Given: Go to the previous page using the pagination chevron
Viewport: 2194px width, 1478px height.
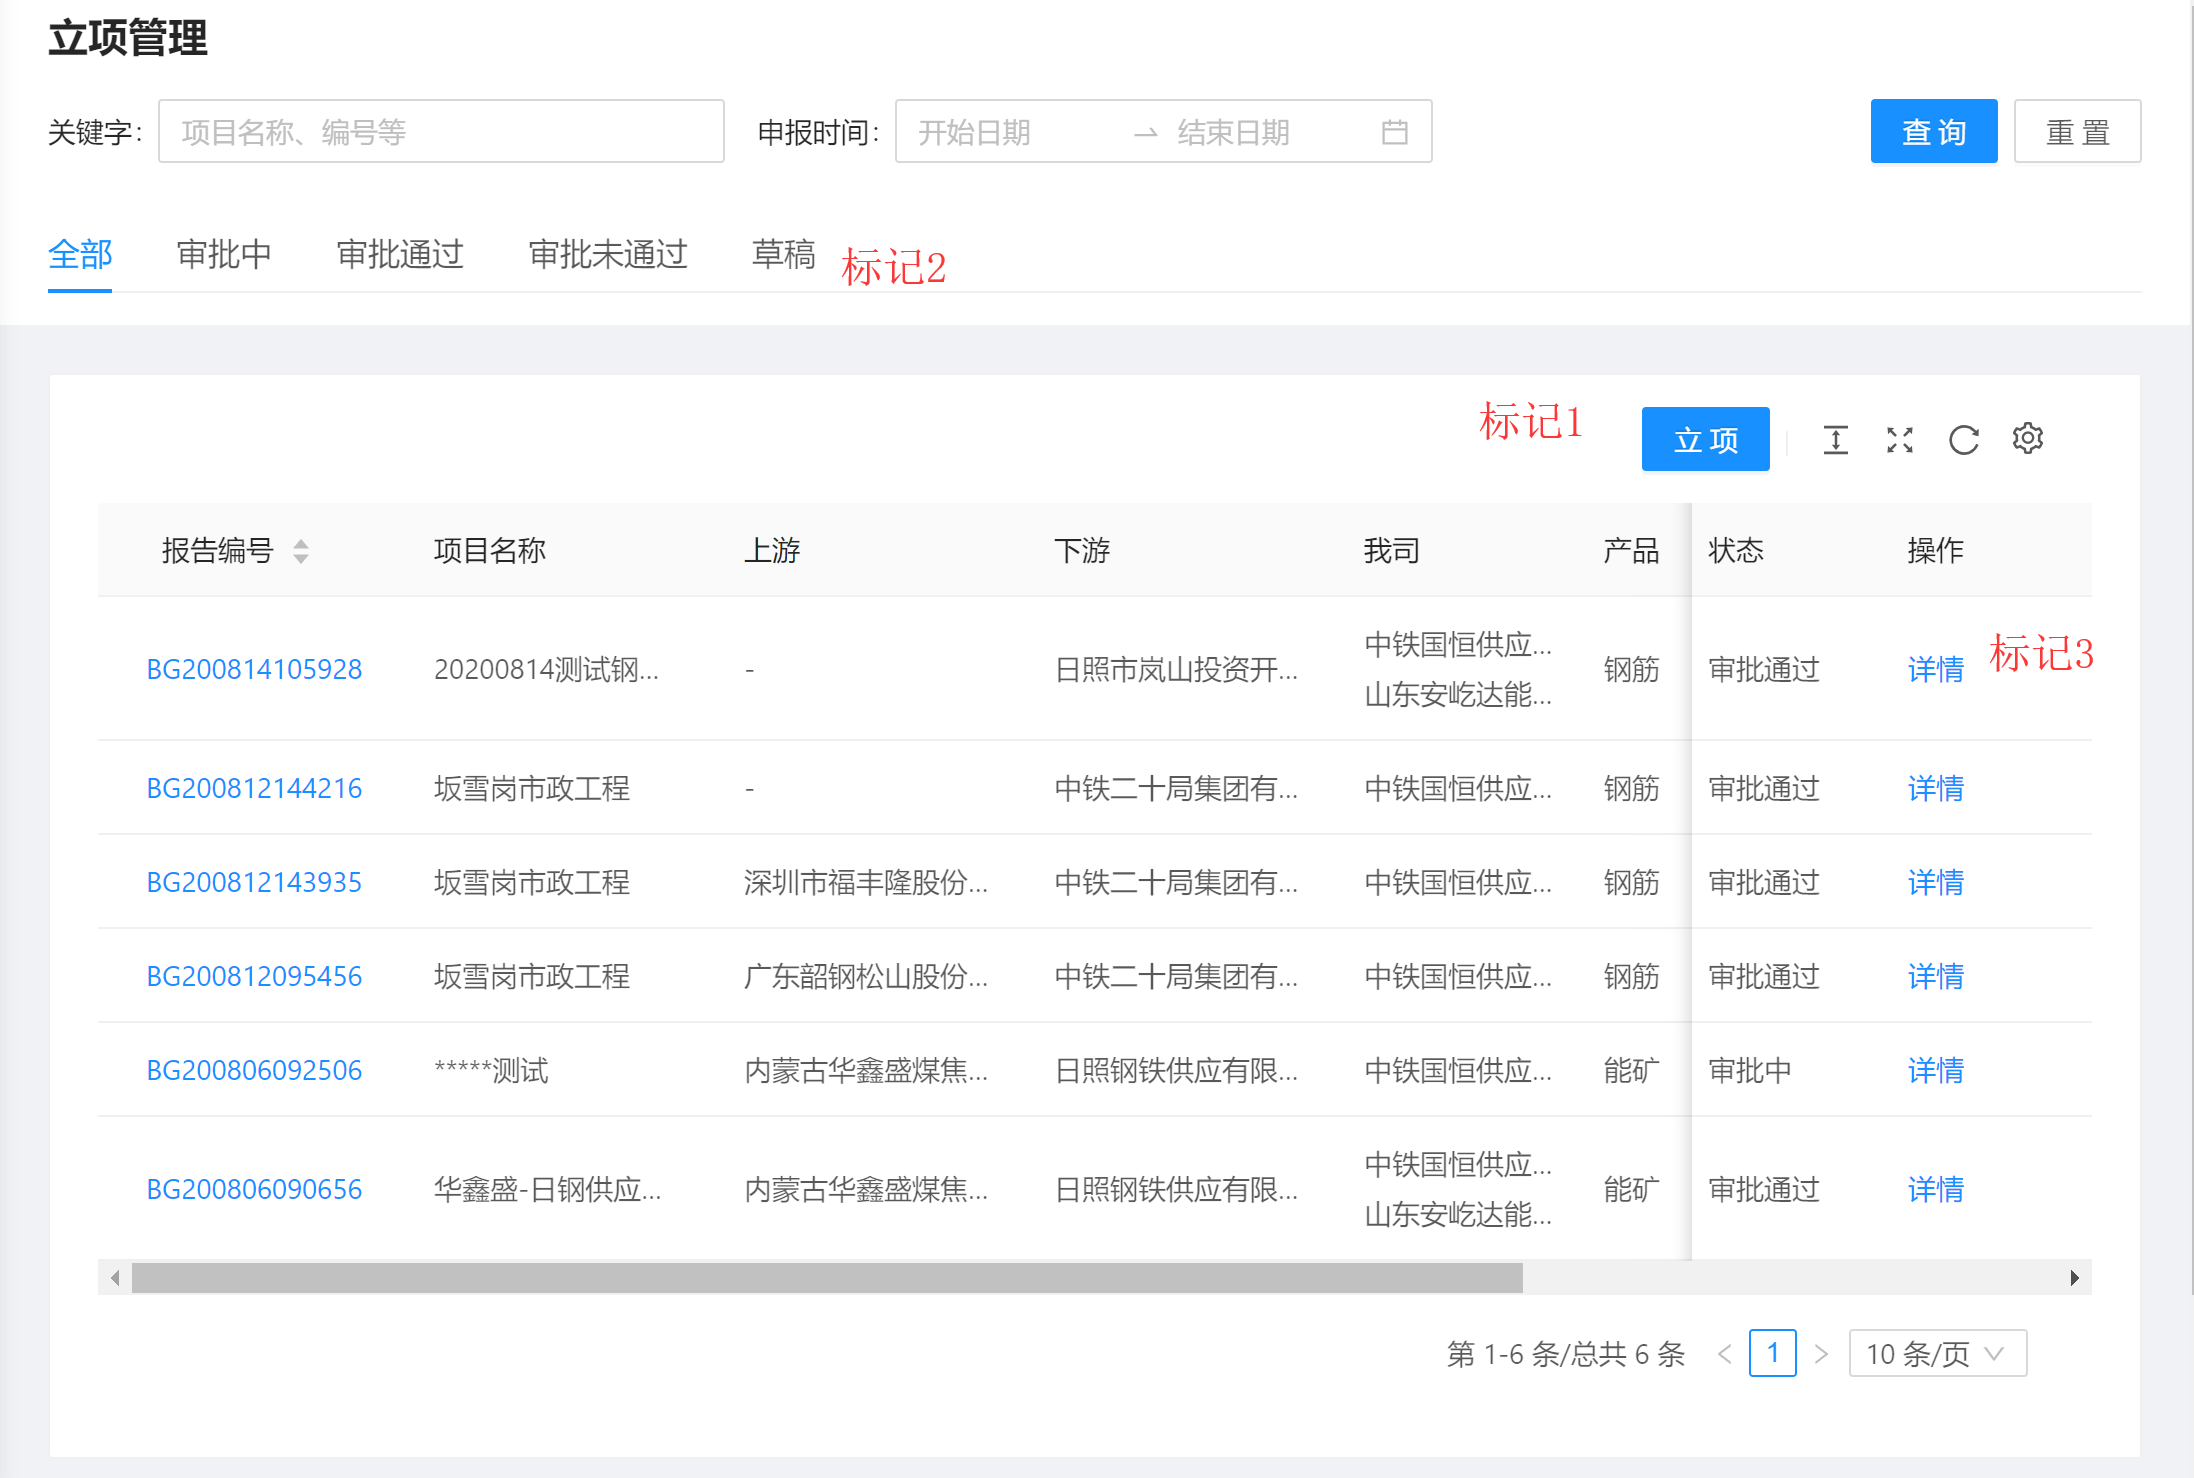Looking at the screenshot, I should coord(1725,1353).
